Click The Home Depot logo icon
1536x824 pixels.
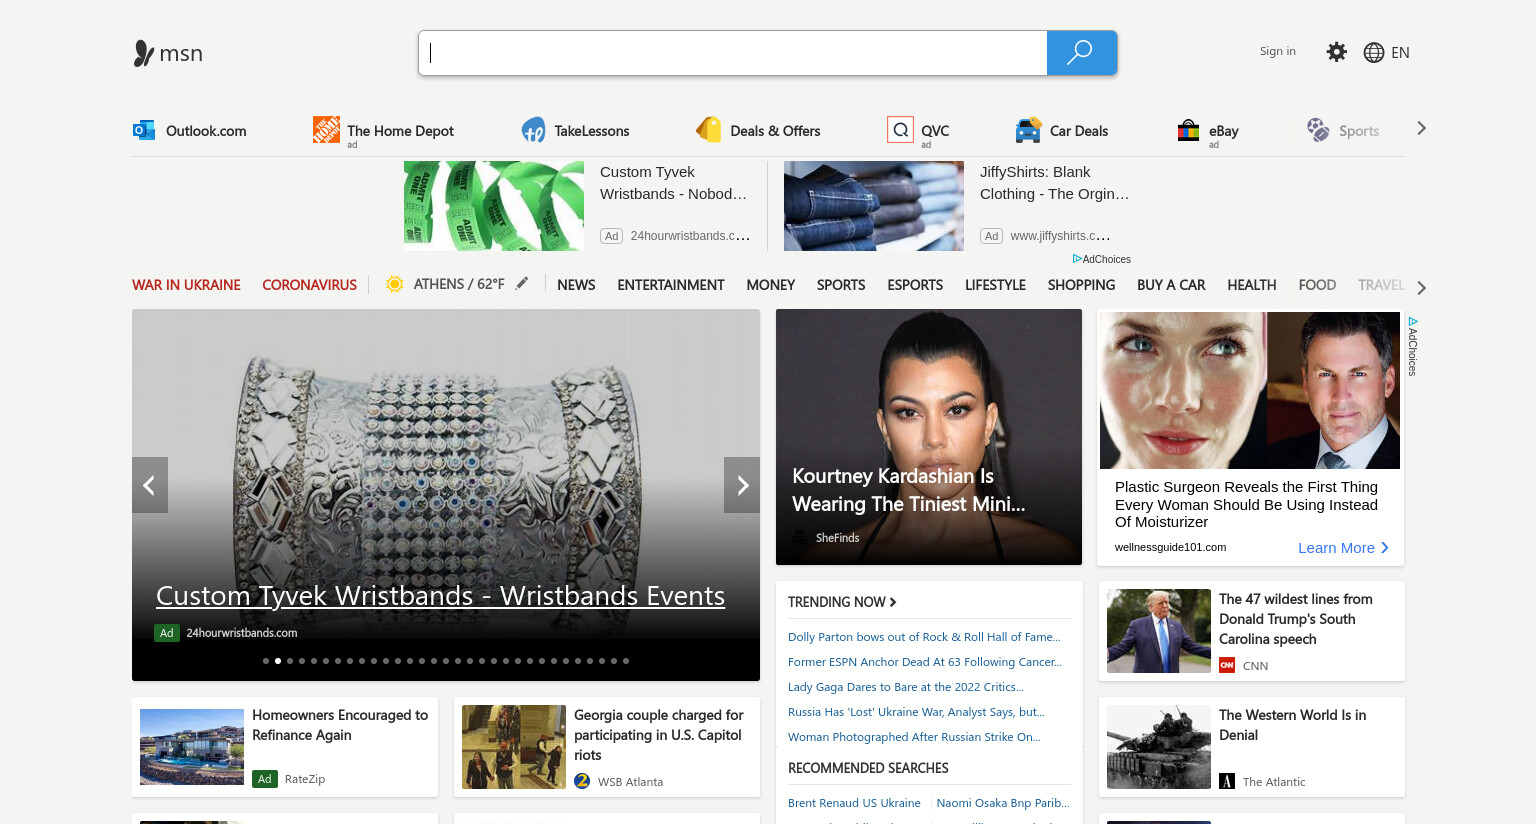tap(326, 129)
